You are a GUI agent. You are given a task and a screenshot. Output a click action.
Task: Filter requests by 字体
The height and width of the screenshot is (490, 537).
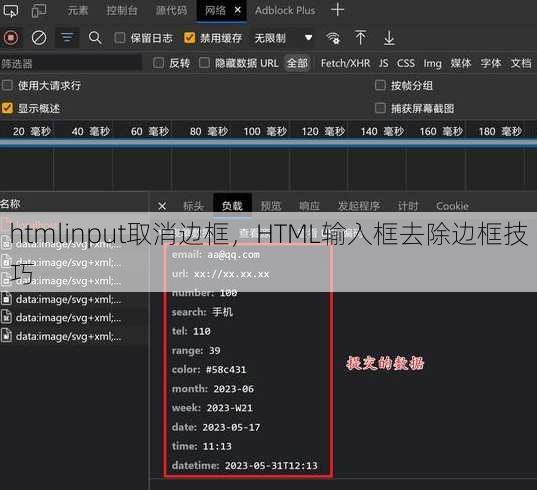490,63
